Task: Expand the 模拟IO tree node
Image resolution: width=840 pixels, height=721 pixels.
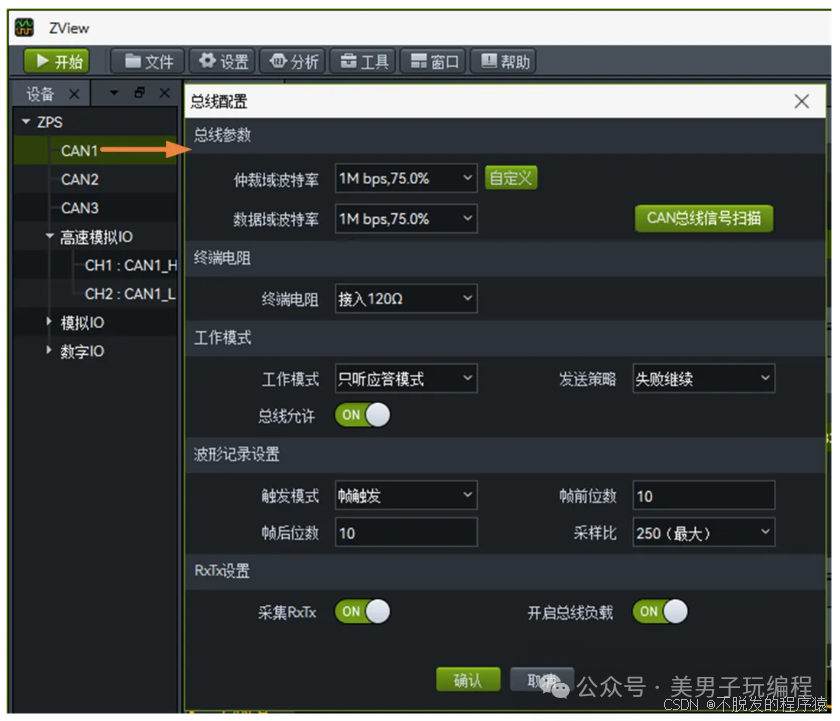Action: tap(49, 321)
